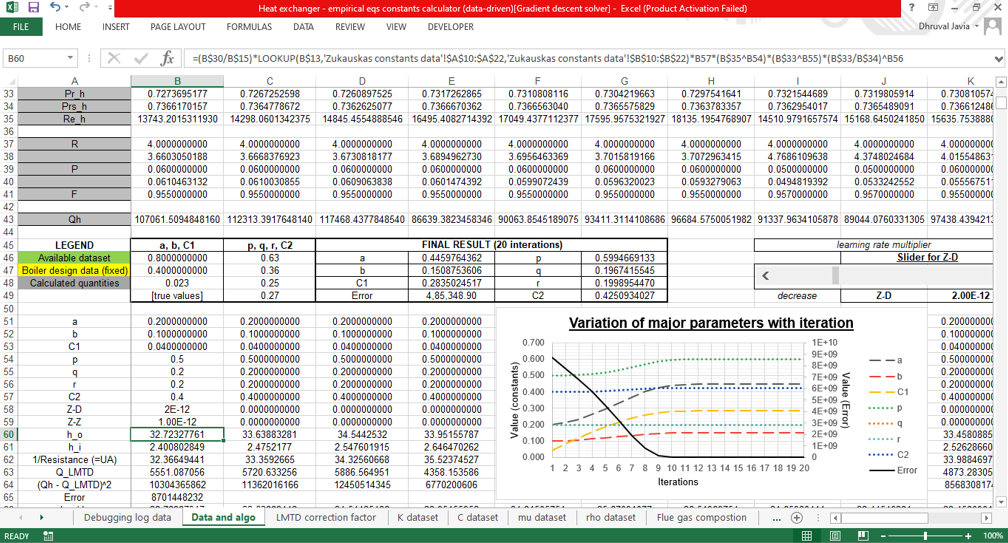Select the Data and algo sheet tab
Viewport: 1008px width, 543px height.
coord(223,517)
